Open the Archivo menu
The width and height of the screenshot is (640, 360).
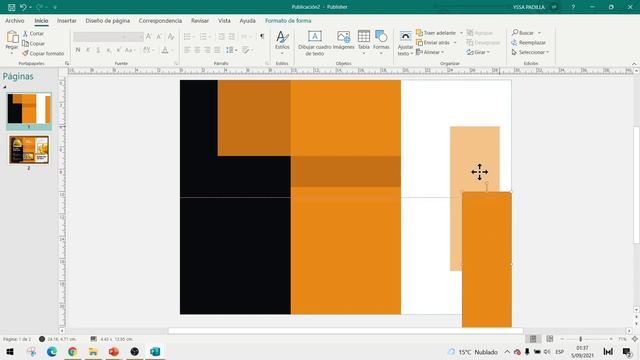(14, 20)
